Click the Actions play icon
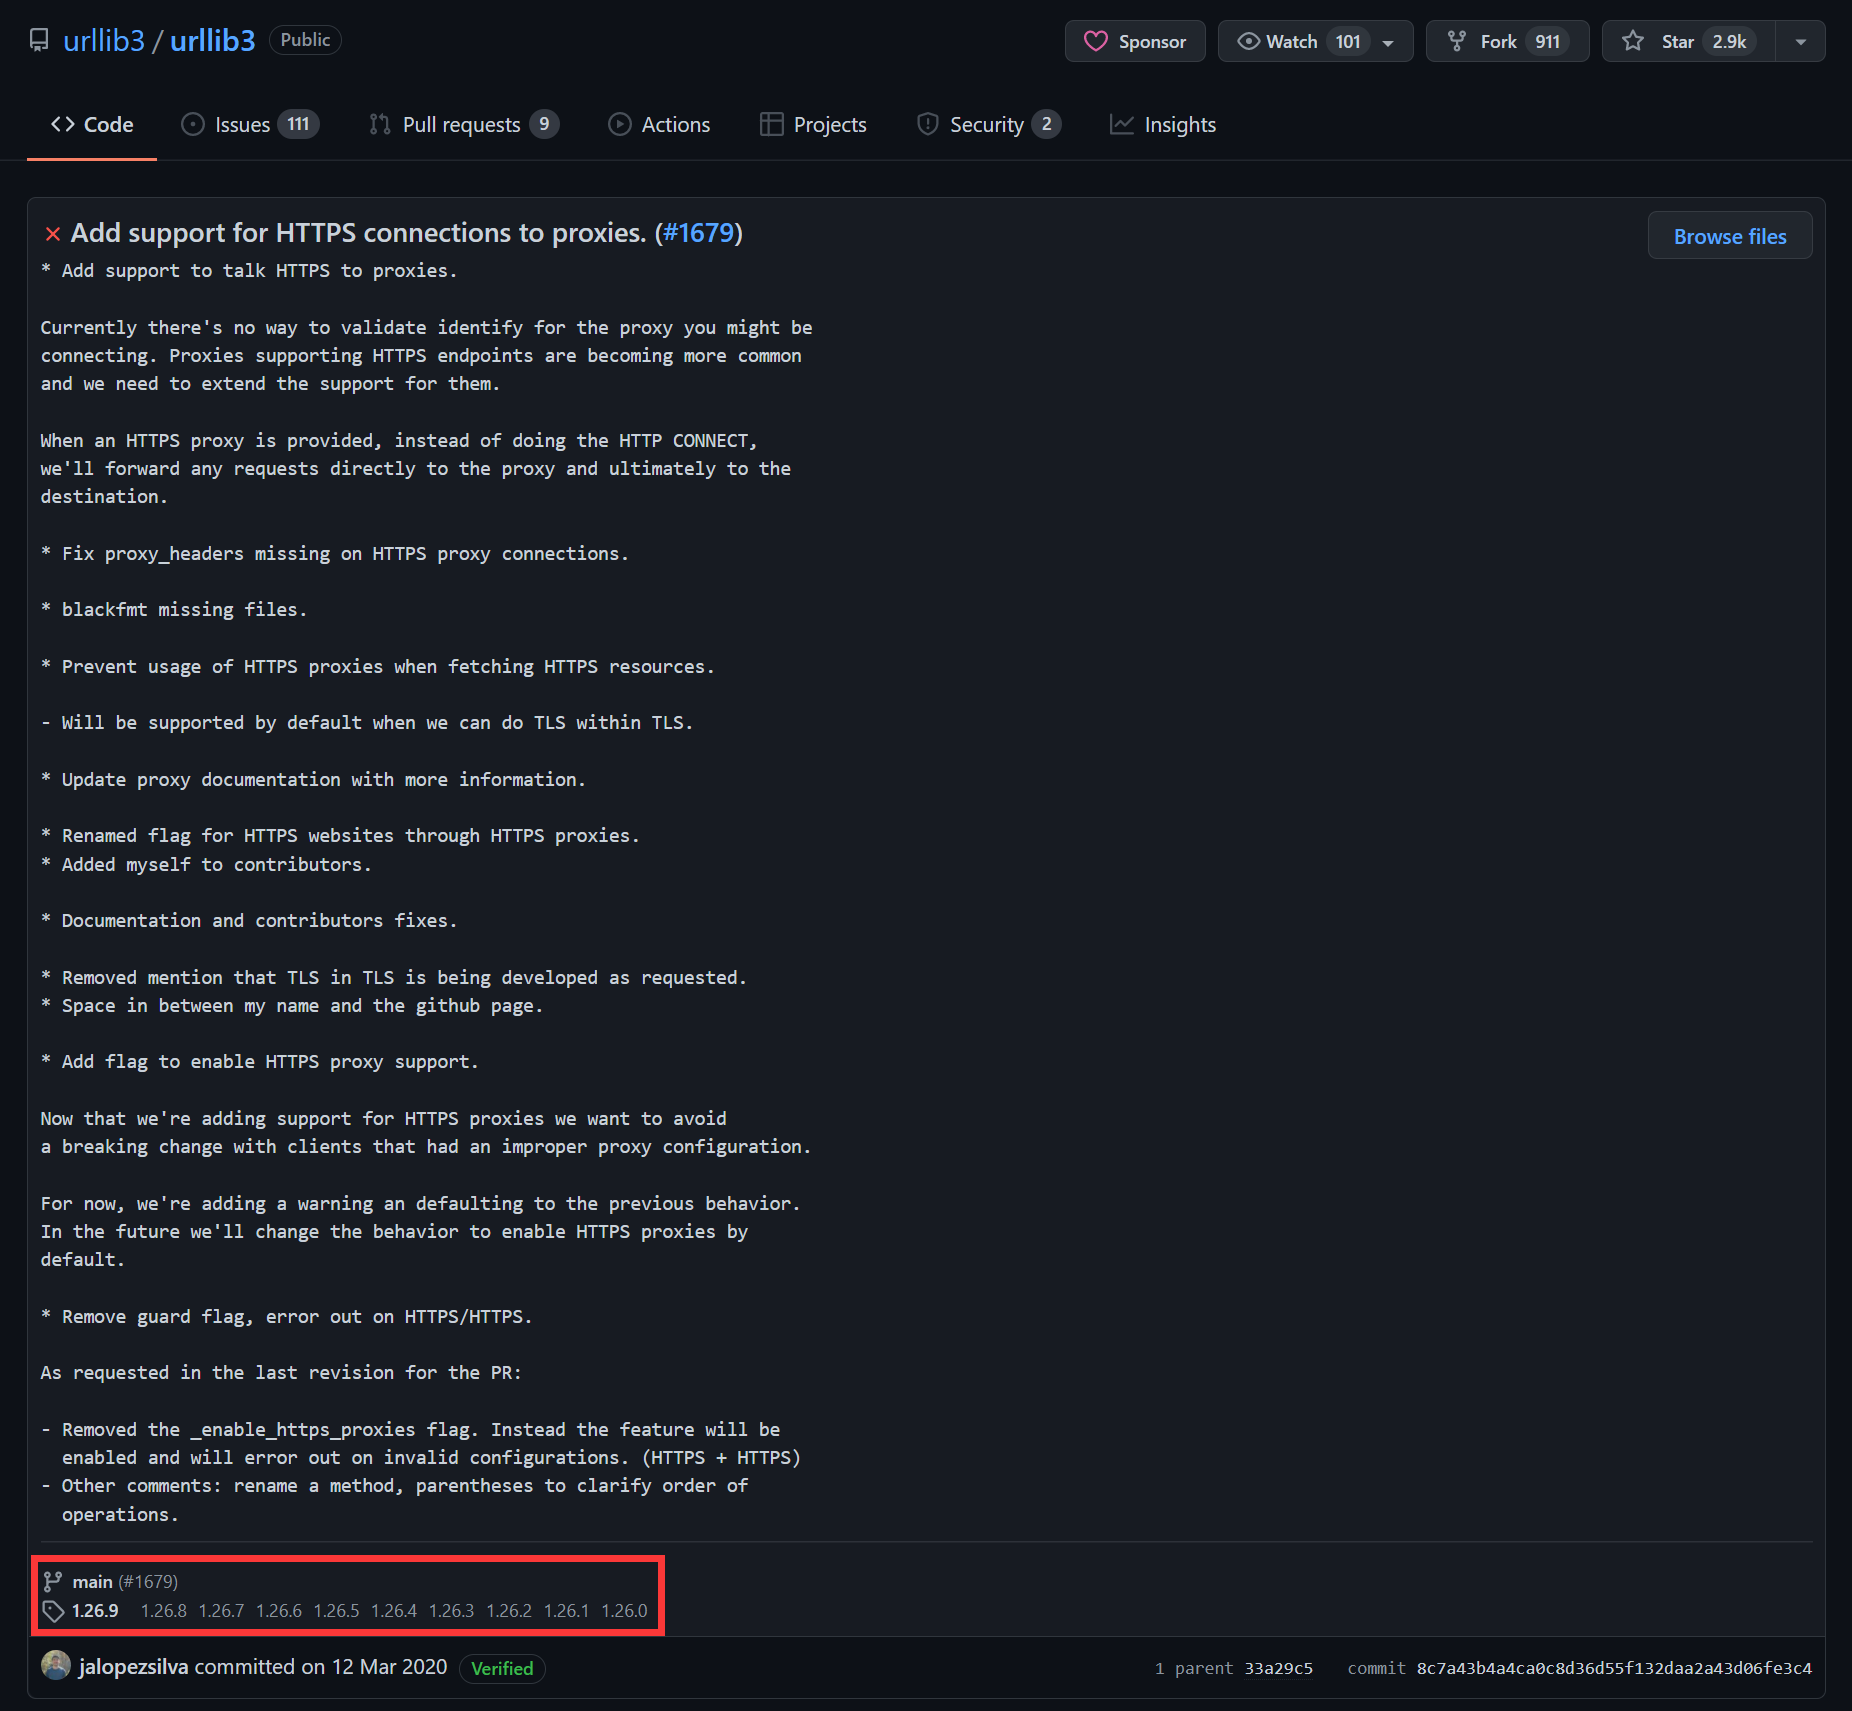Image resolution: width=1852 pixels, height=1711 pixels. [x=619, y=124]
